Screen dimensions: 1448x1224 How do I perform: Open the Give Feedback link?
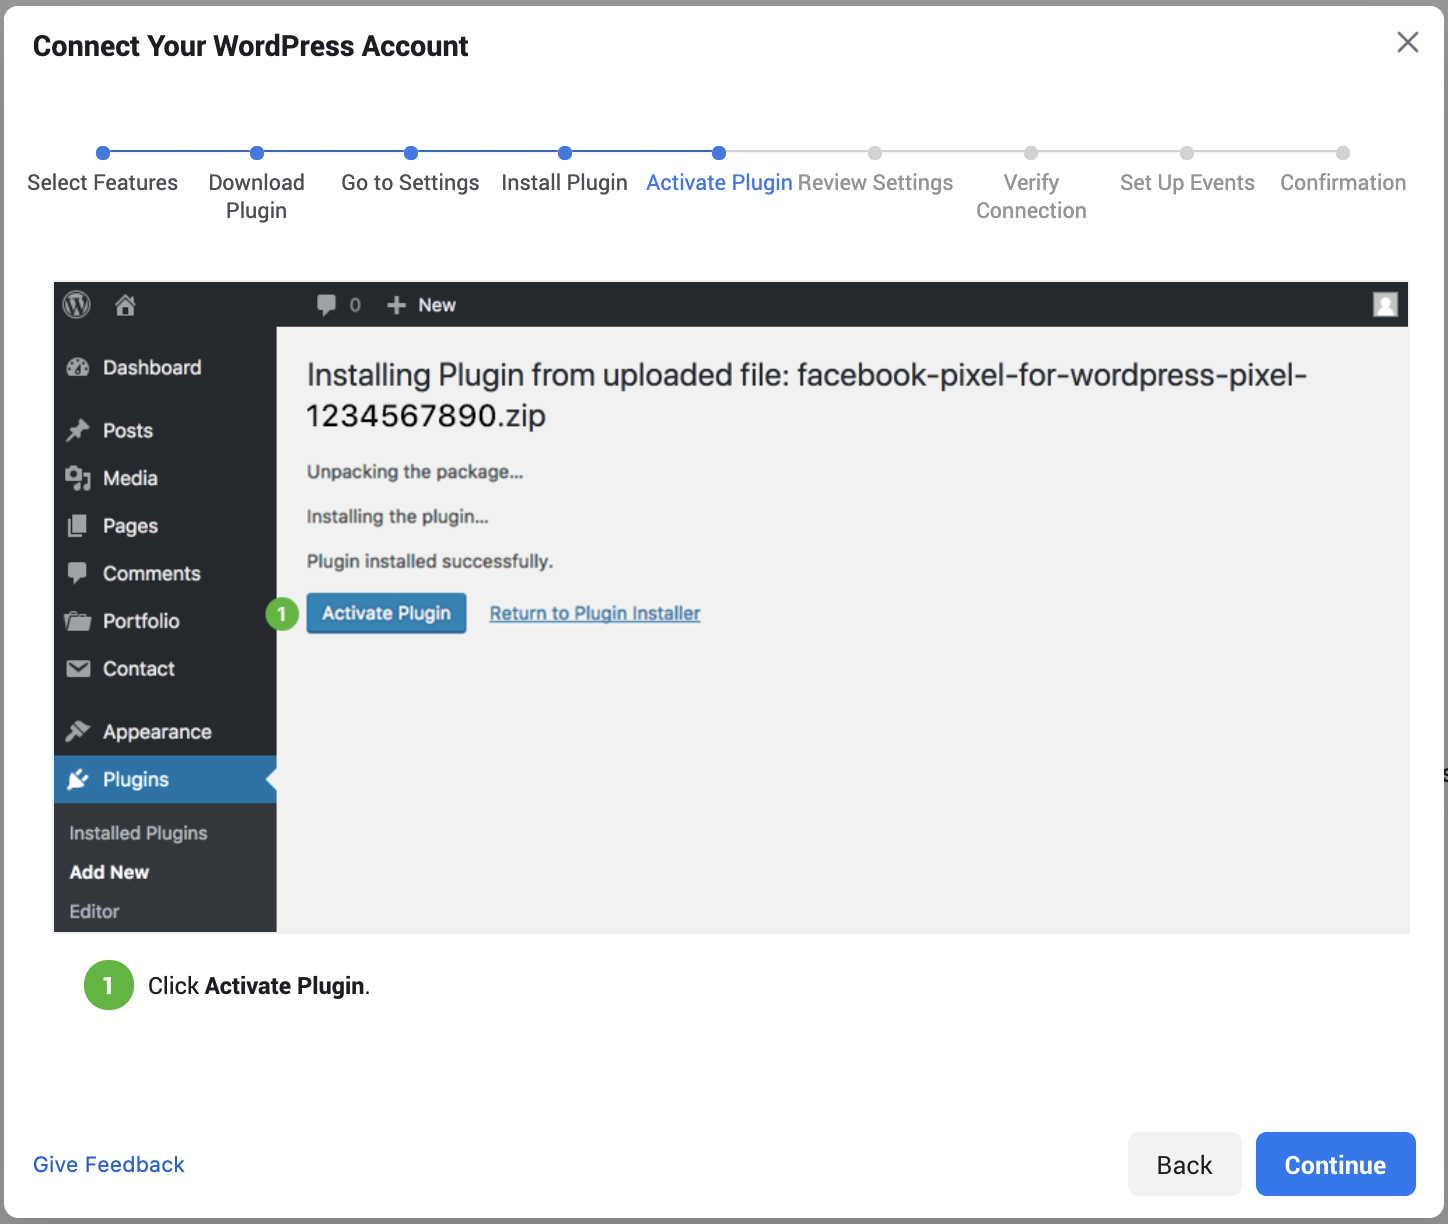(x=109, y=1164)
